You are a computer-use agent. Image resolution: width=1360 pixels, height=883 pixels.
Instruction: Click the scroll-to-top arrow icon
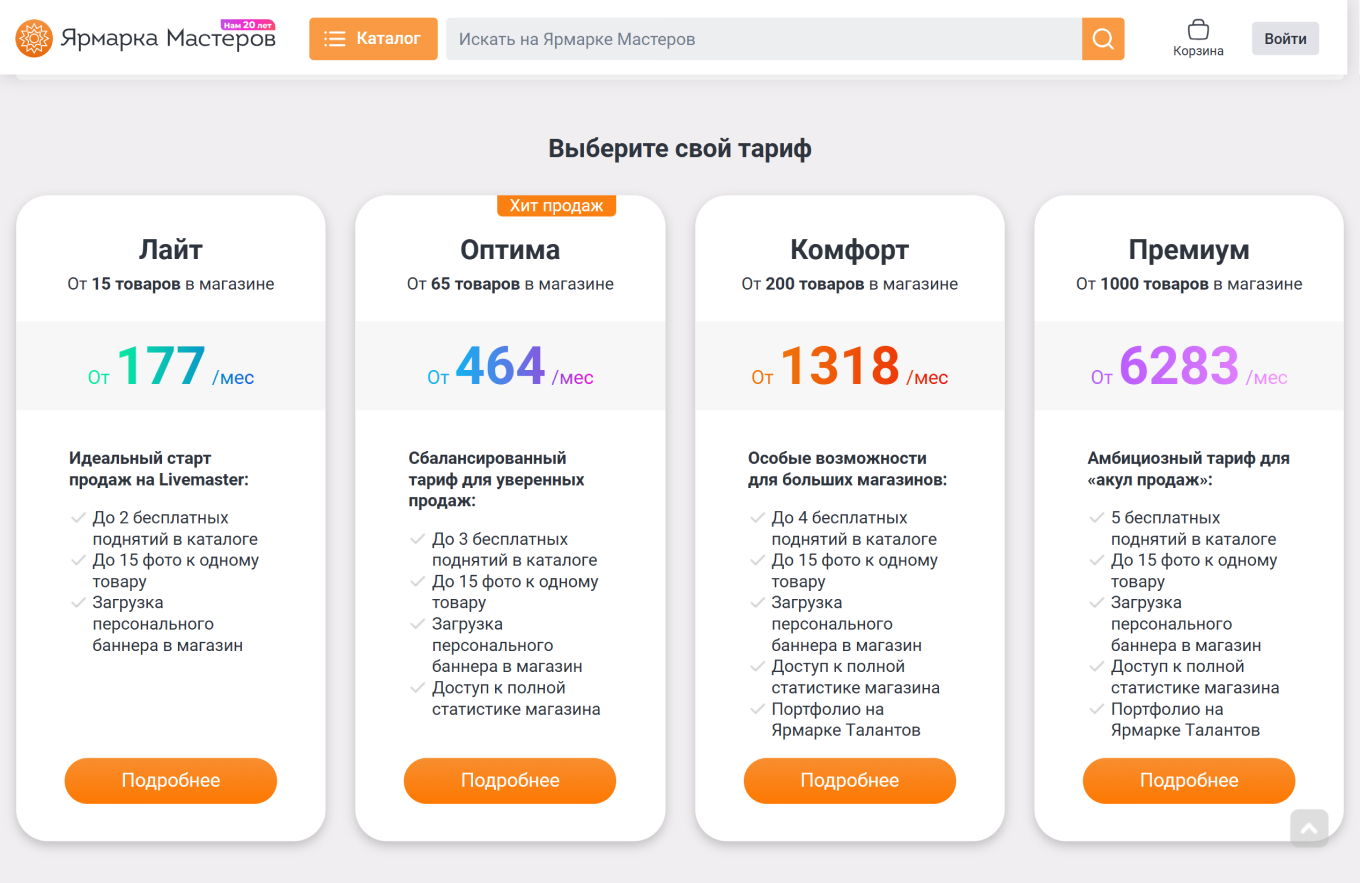coord(1310,828)
